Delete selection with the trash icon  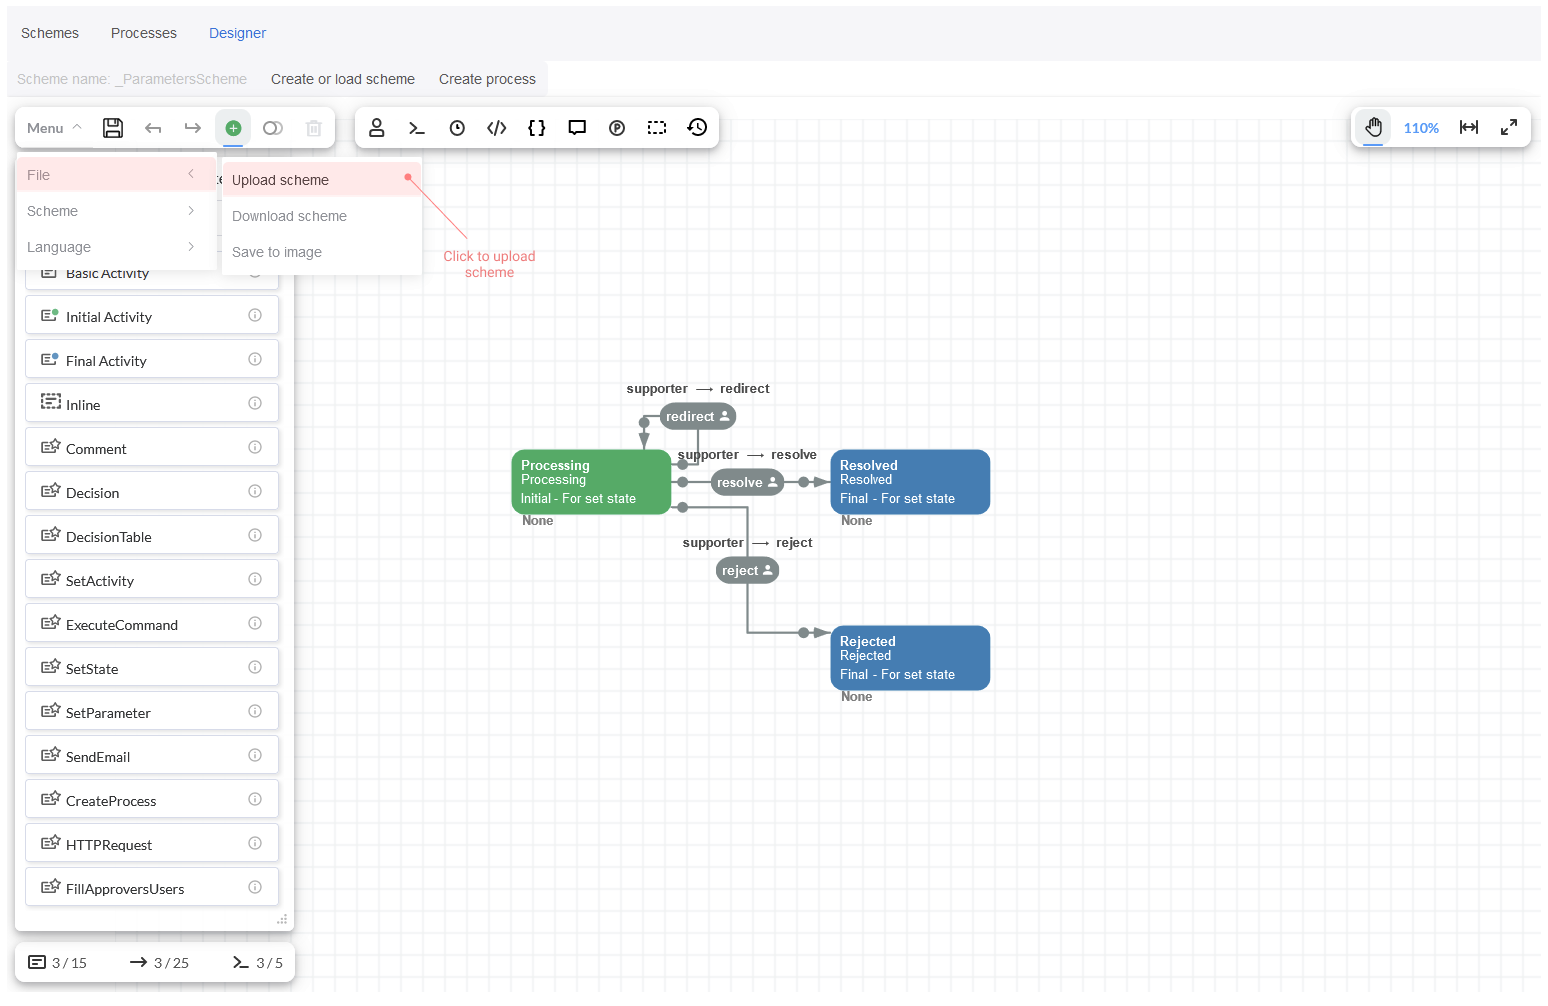[x=313, y=128]
